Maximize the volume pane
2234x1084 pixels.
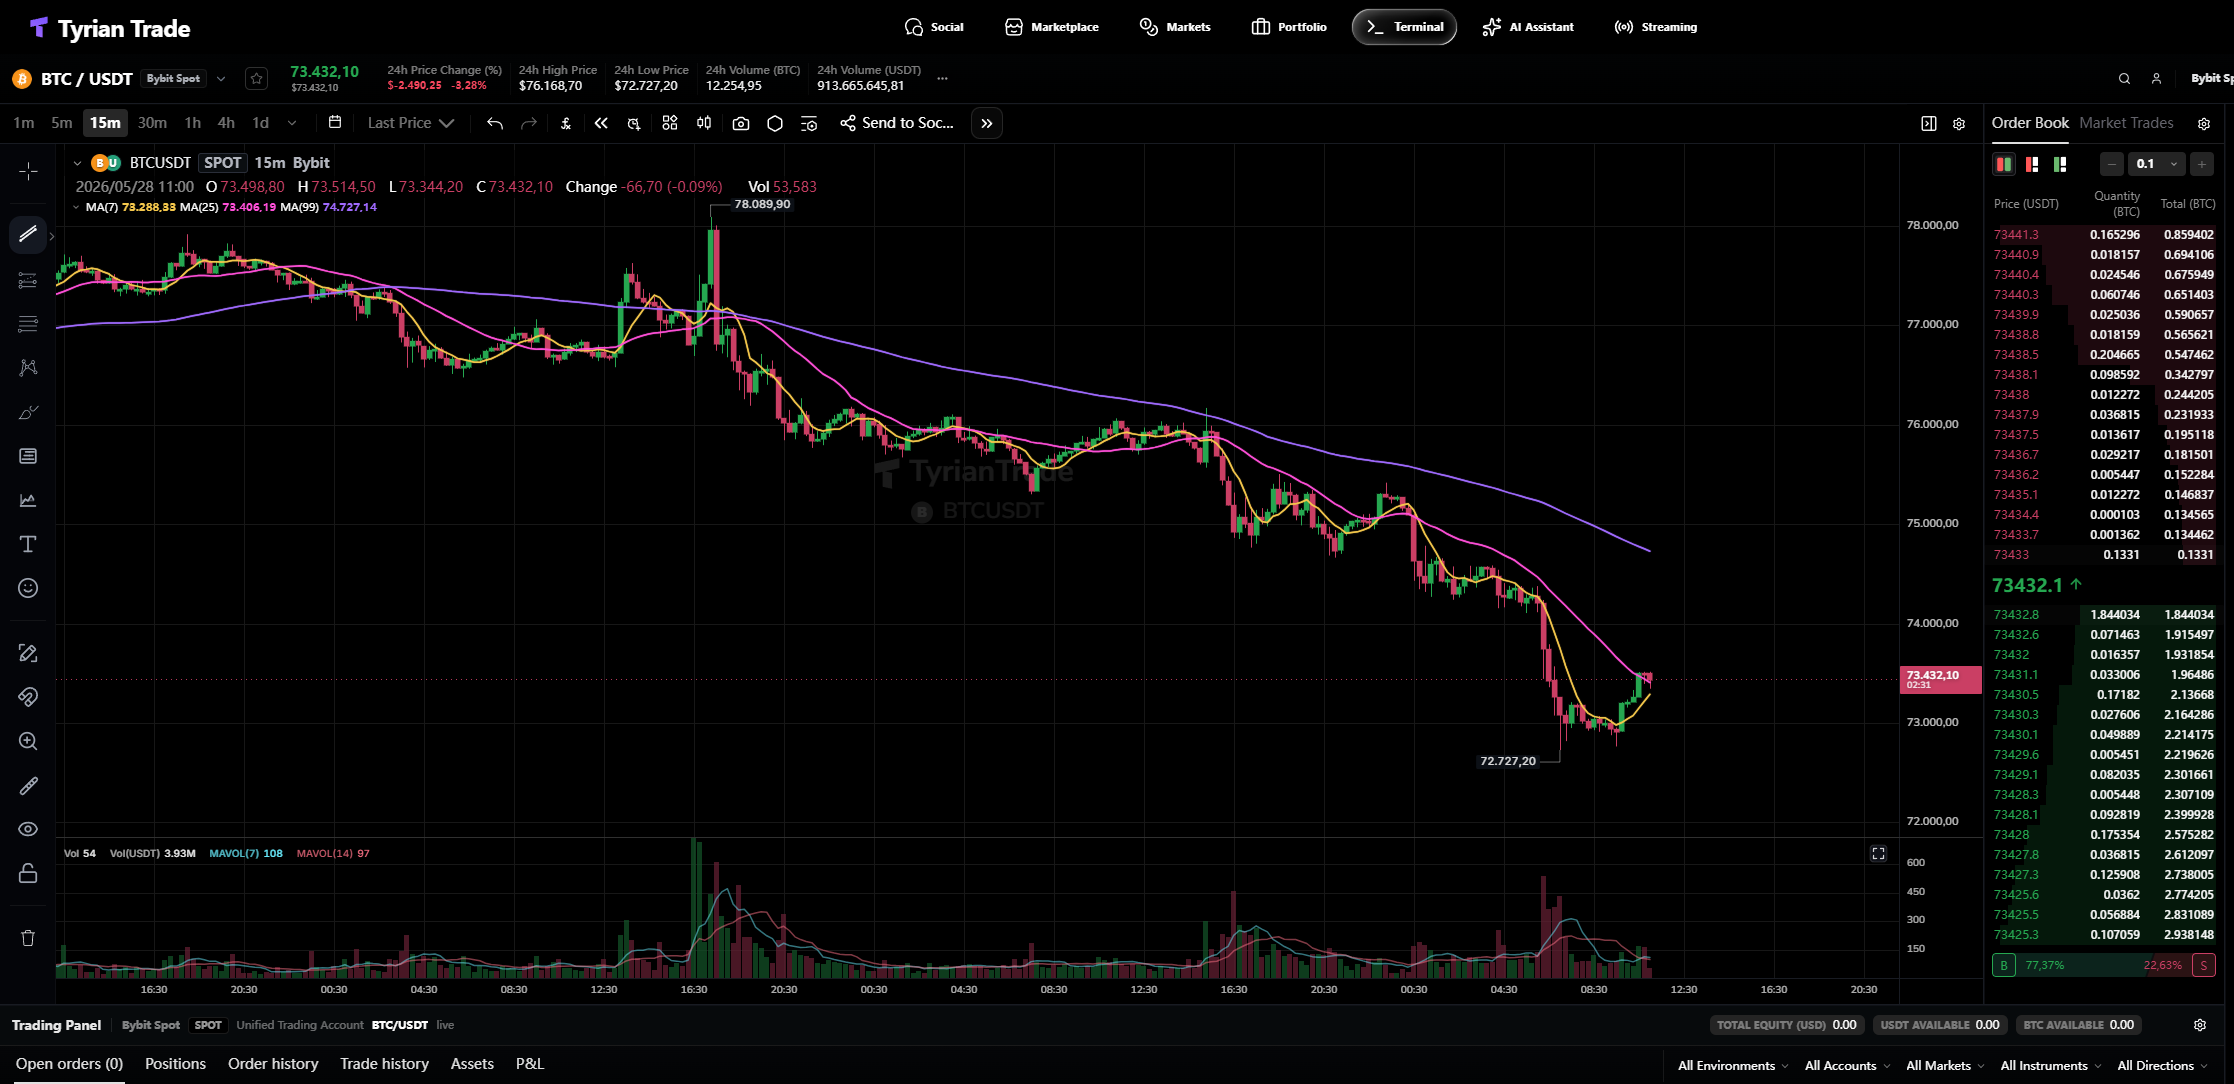1878,853
